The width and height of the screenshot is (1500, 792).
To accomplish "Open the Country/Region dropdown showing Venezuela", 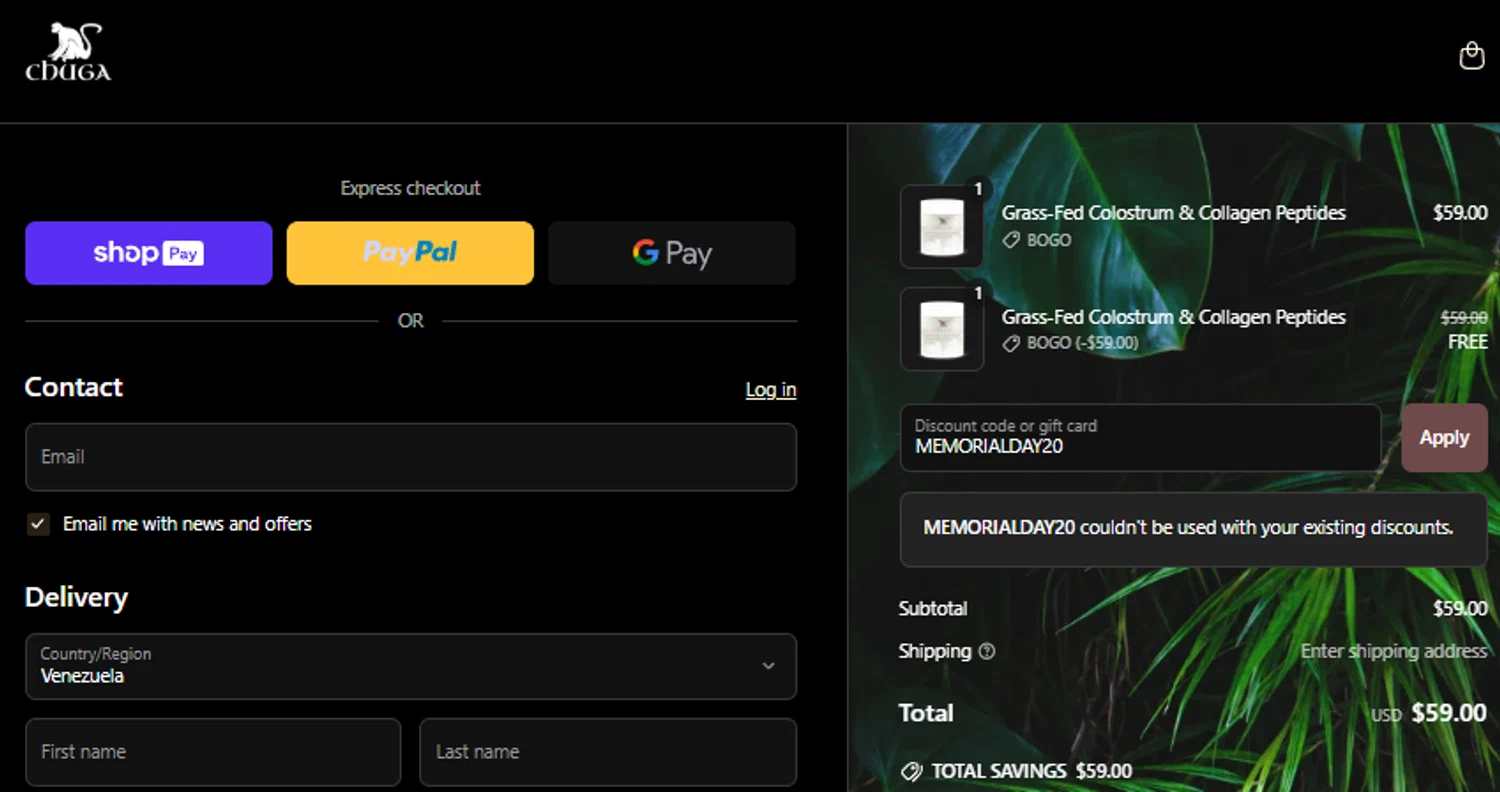I will 411,666.
